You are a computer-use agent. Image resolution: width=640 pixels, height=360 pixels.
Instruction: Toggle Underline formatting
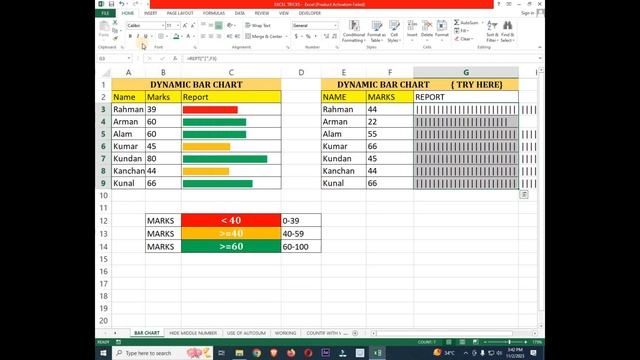[145, 36]
